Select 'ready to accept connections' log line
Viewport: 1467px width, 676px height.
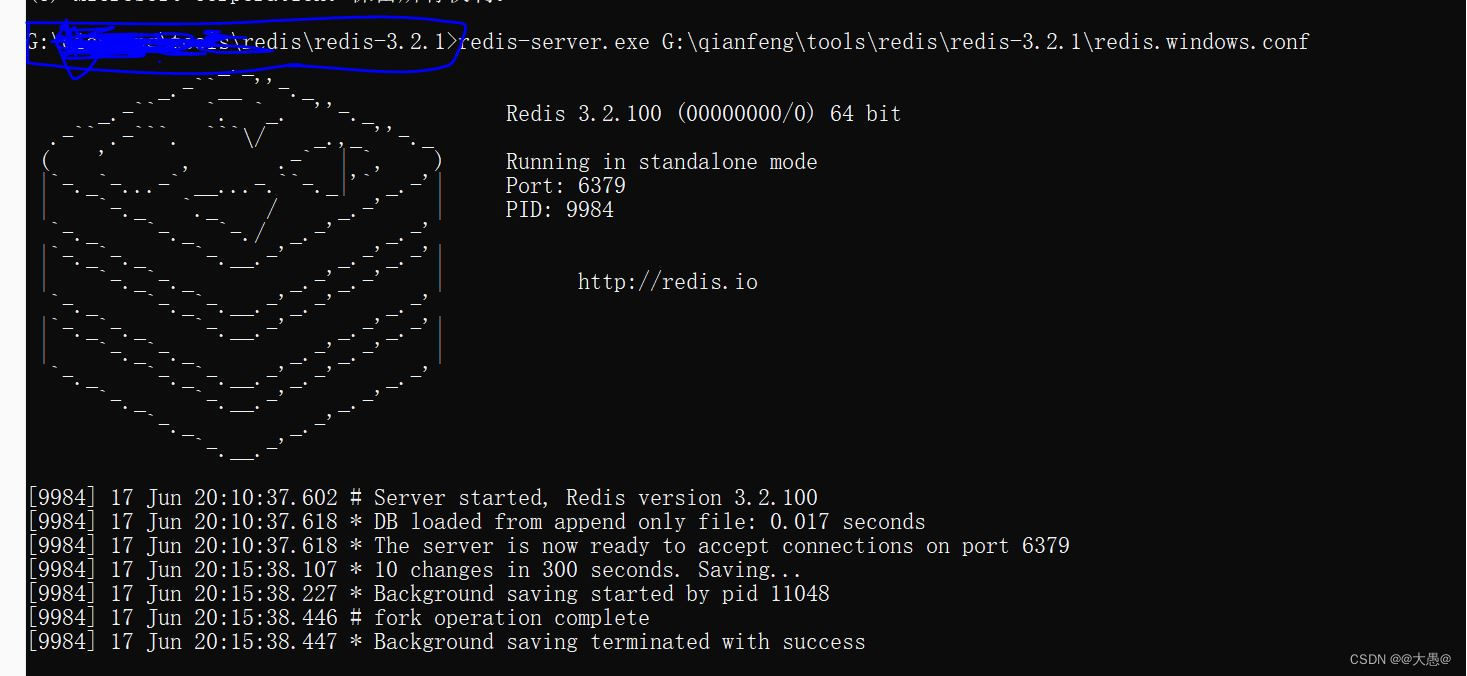(x=549, y=546)
